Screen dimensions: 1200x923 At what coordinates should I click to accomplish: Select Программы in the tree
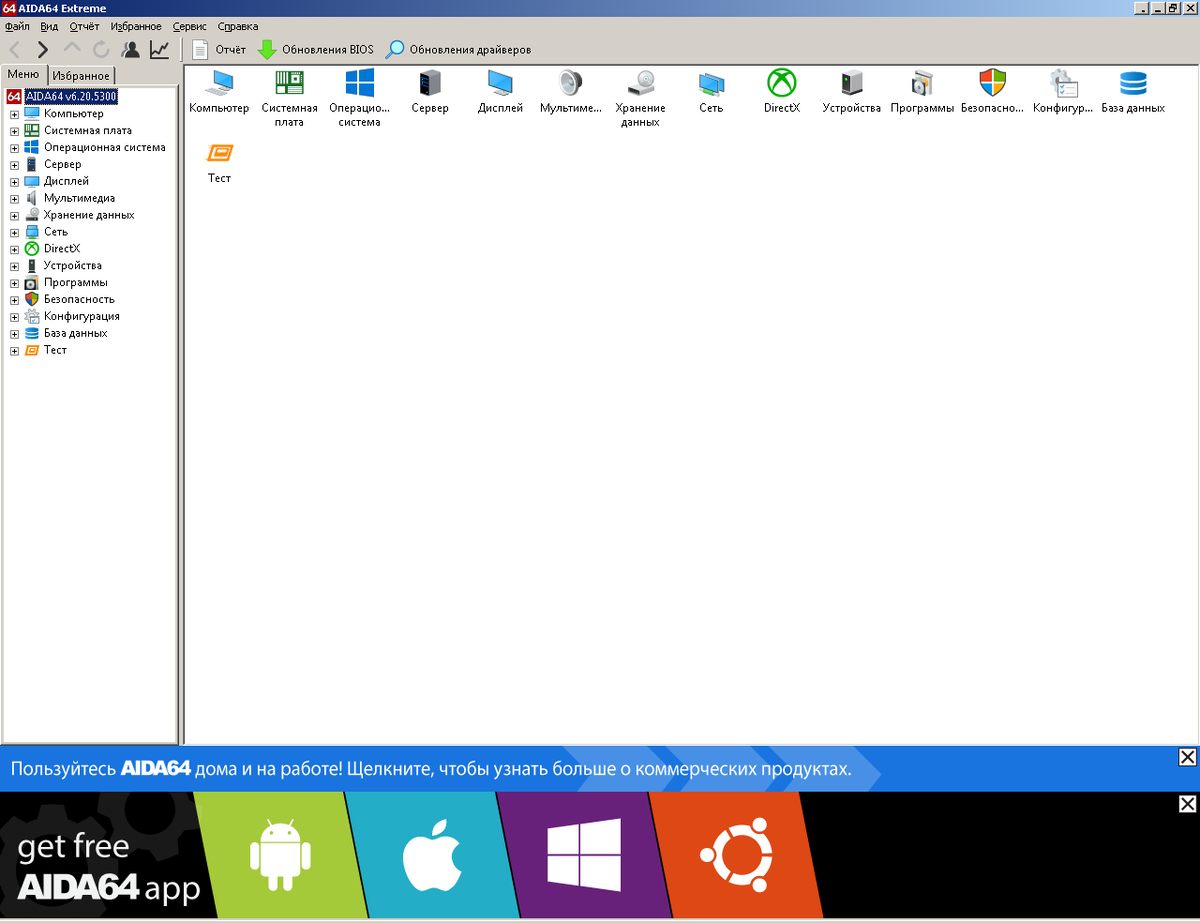[x=76, y=283]
